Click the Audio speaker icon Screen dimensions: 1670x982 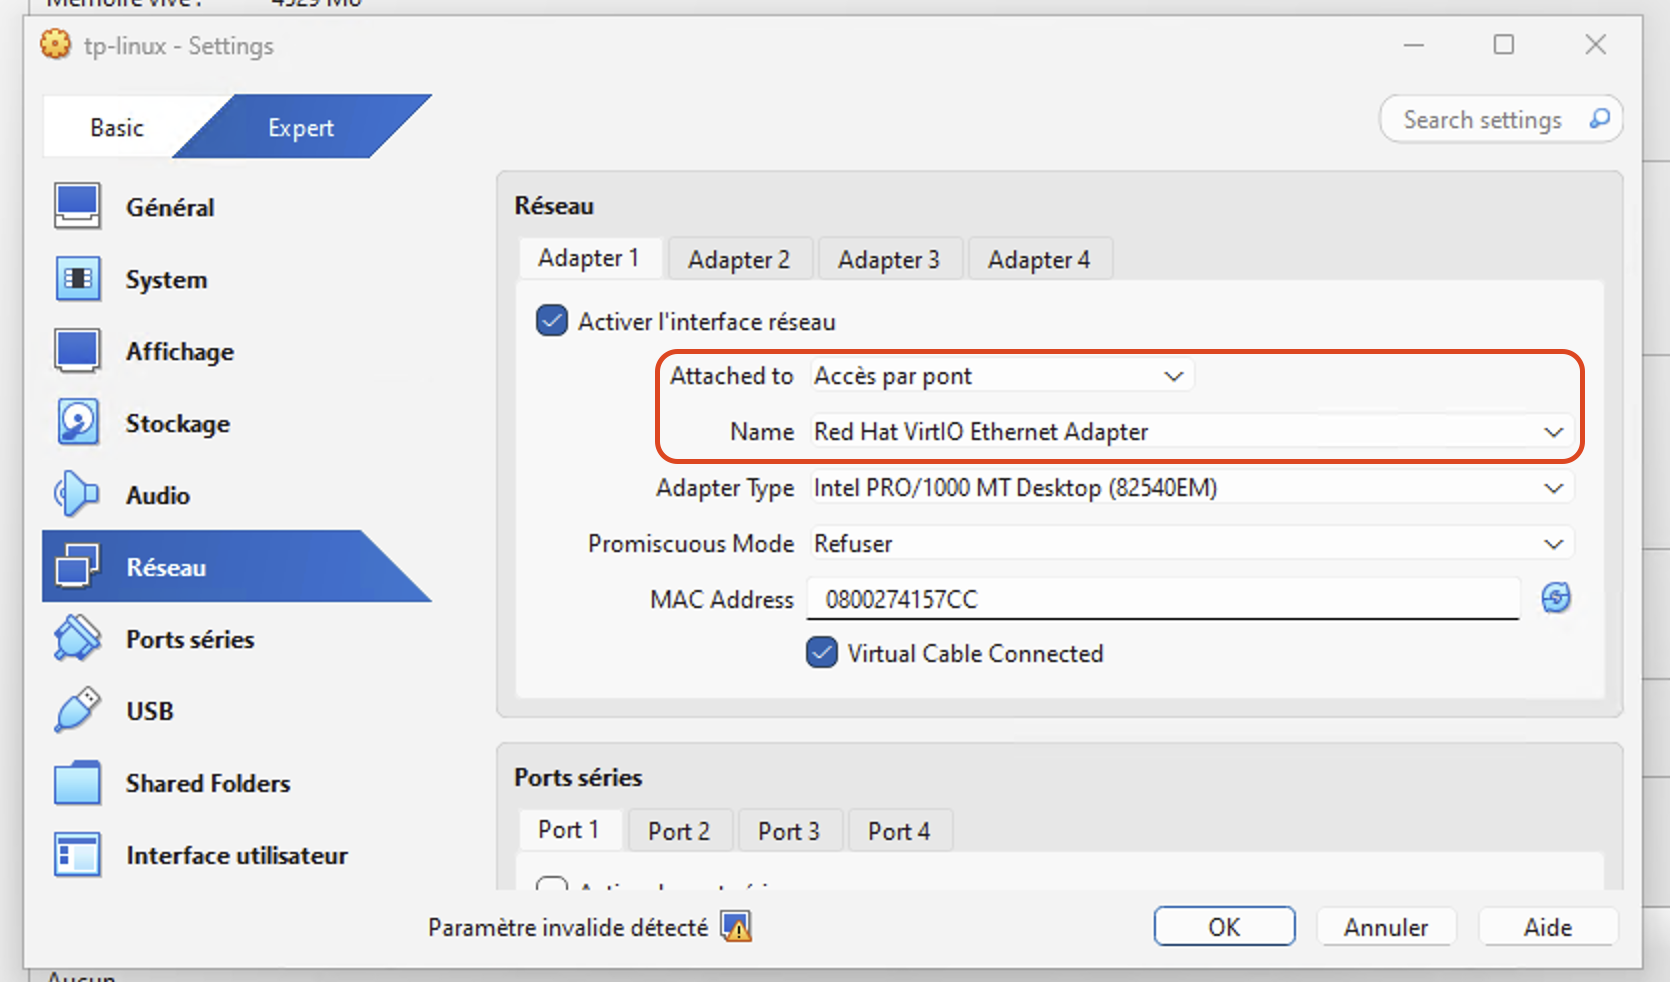pyautogui.click(x=77, y=495)
